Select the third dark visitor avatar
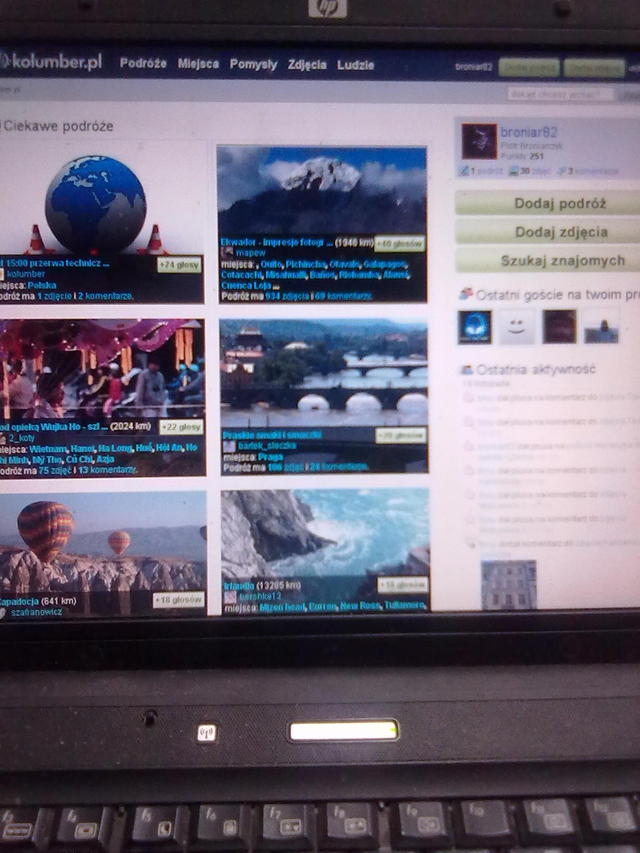Image resolution: width=640 pixels, height=853 pixels. coord(559,326)
